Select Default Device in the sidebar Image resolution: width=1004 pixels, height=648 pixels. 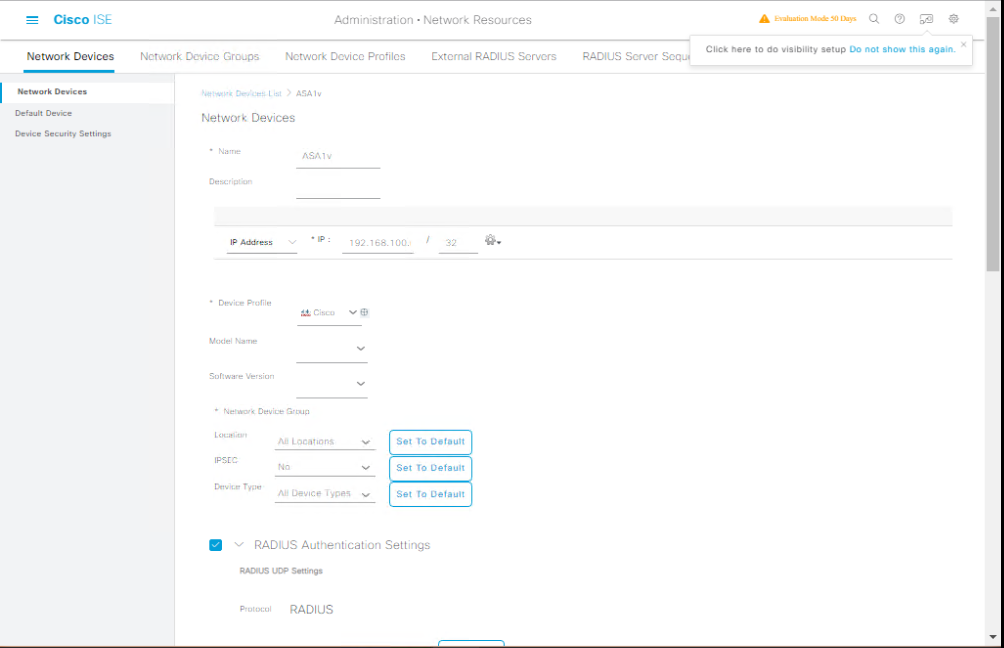point(44,113)
